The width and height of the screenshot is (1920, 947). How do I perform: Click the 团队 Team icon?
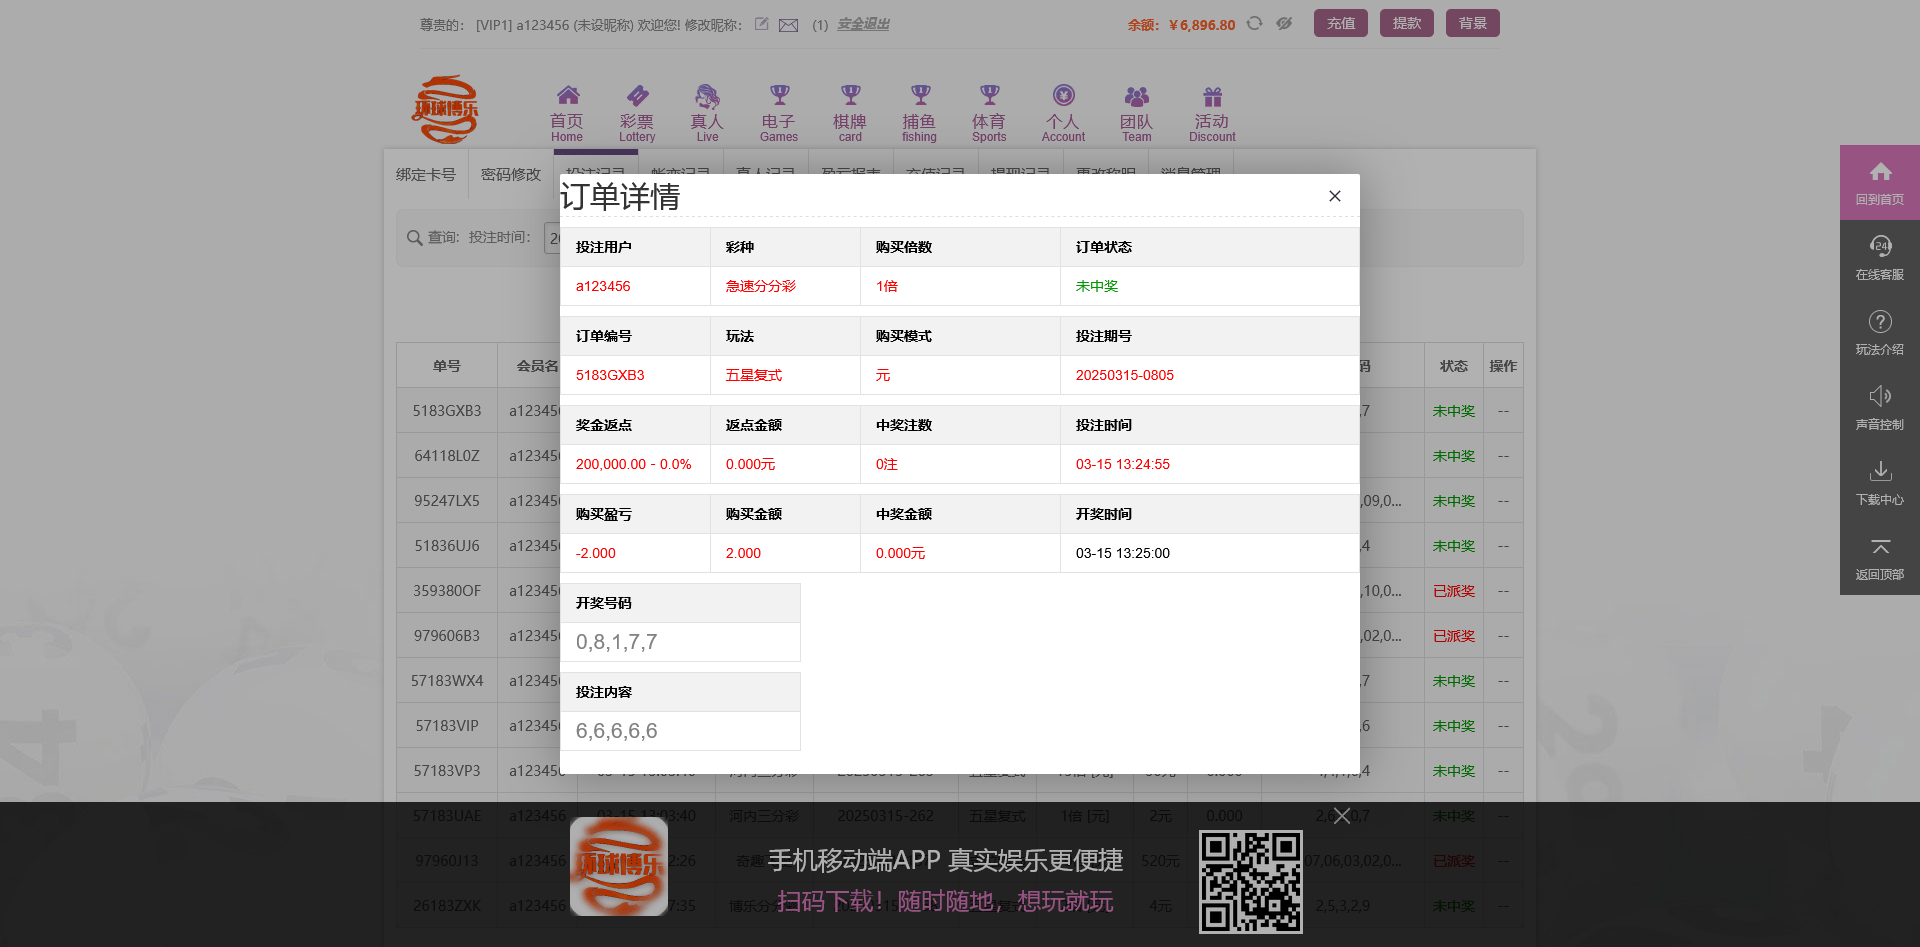(1136, 110)
